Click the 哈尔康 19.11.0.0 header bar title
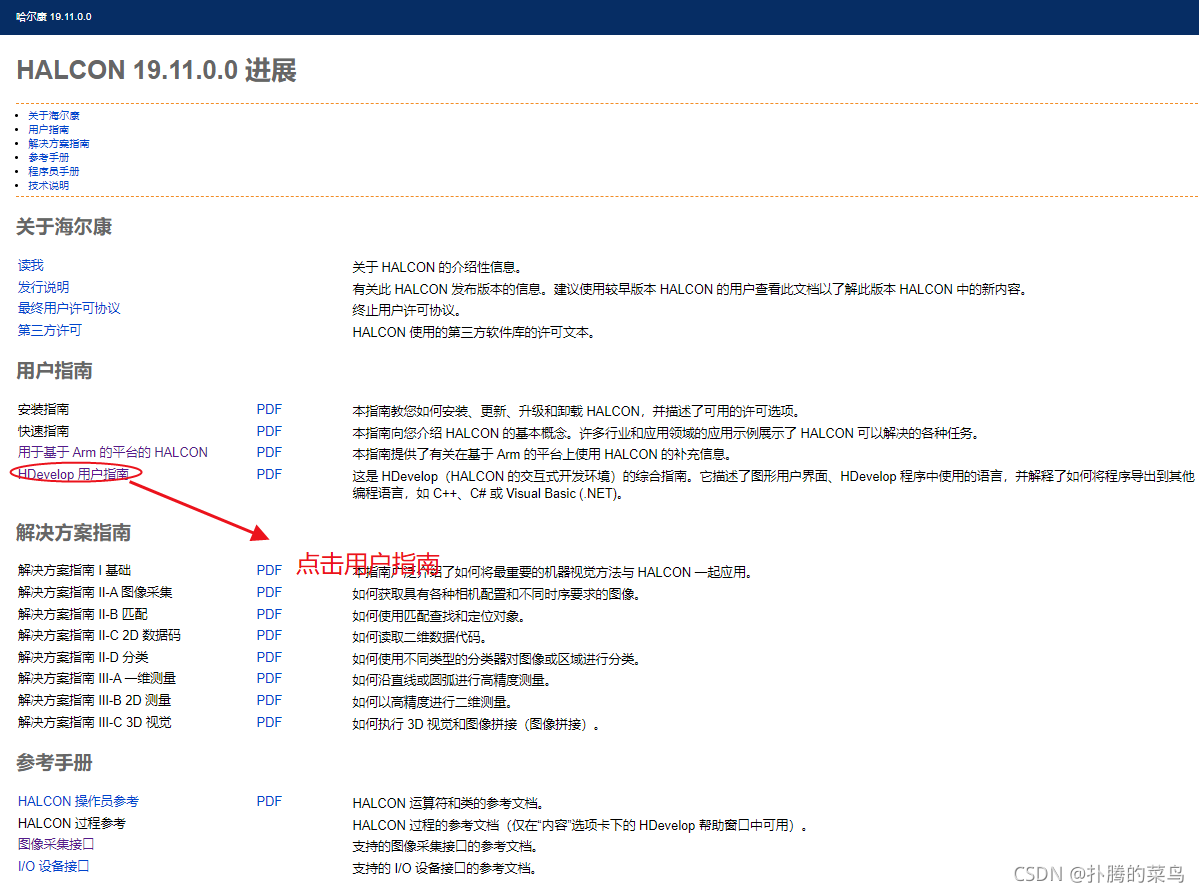1199x892 pixels. tap(54, 17)
